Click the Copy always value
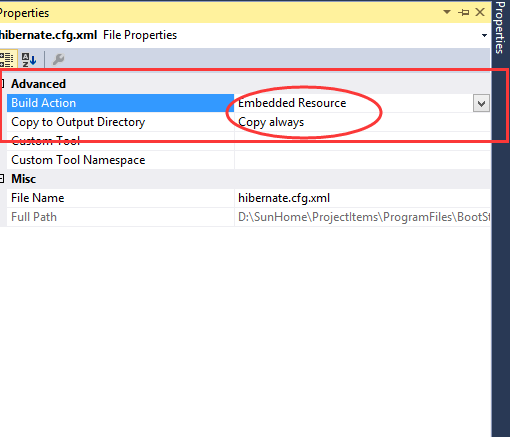 pyautogui.click(x=271, y=122)
